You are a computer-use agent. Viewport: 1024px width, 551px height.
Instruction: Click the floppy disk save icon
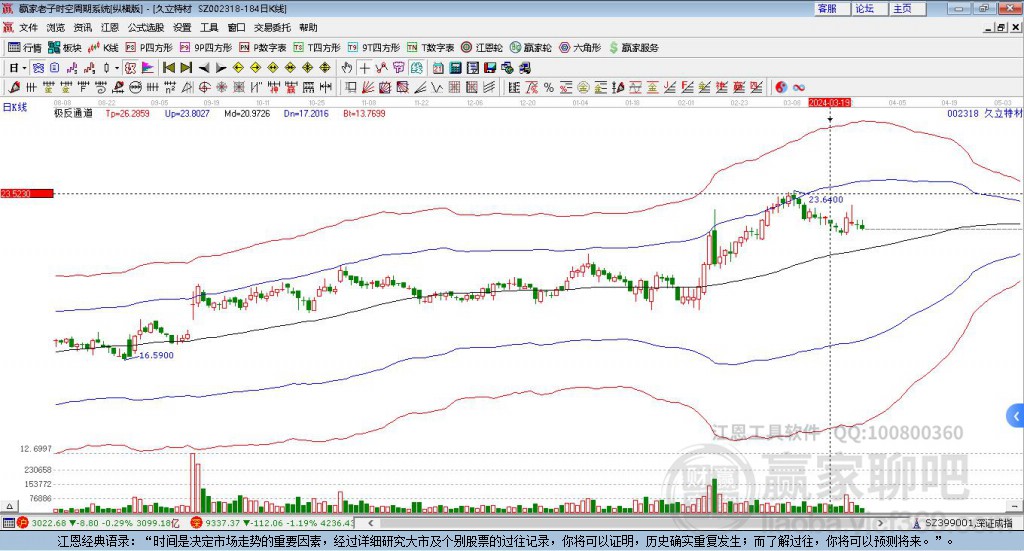coord(490,68)
